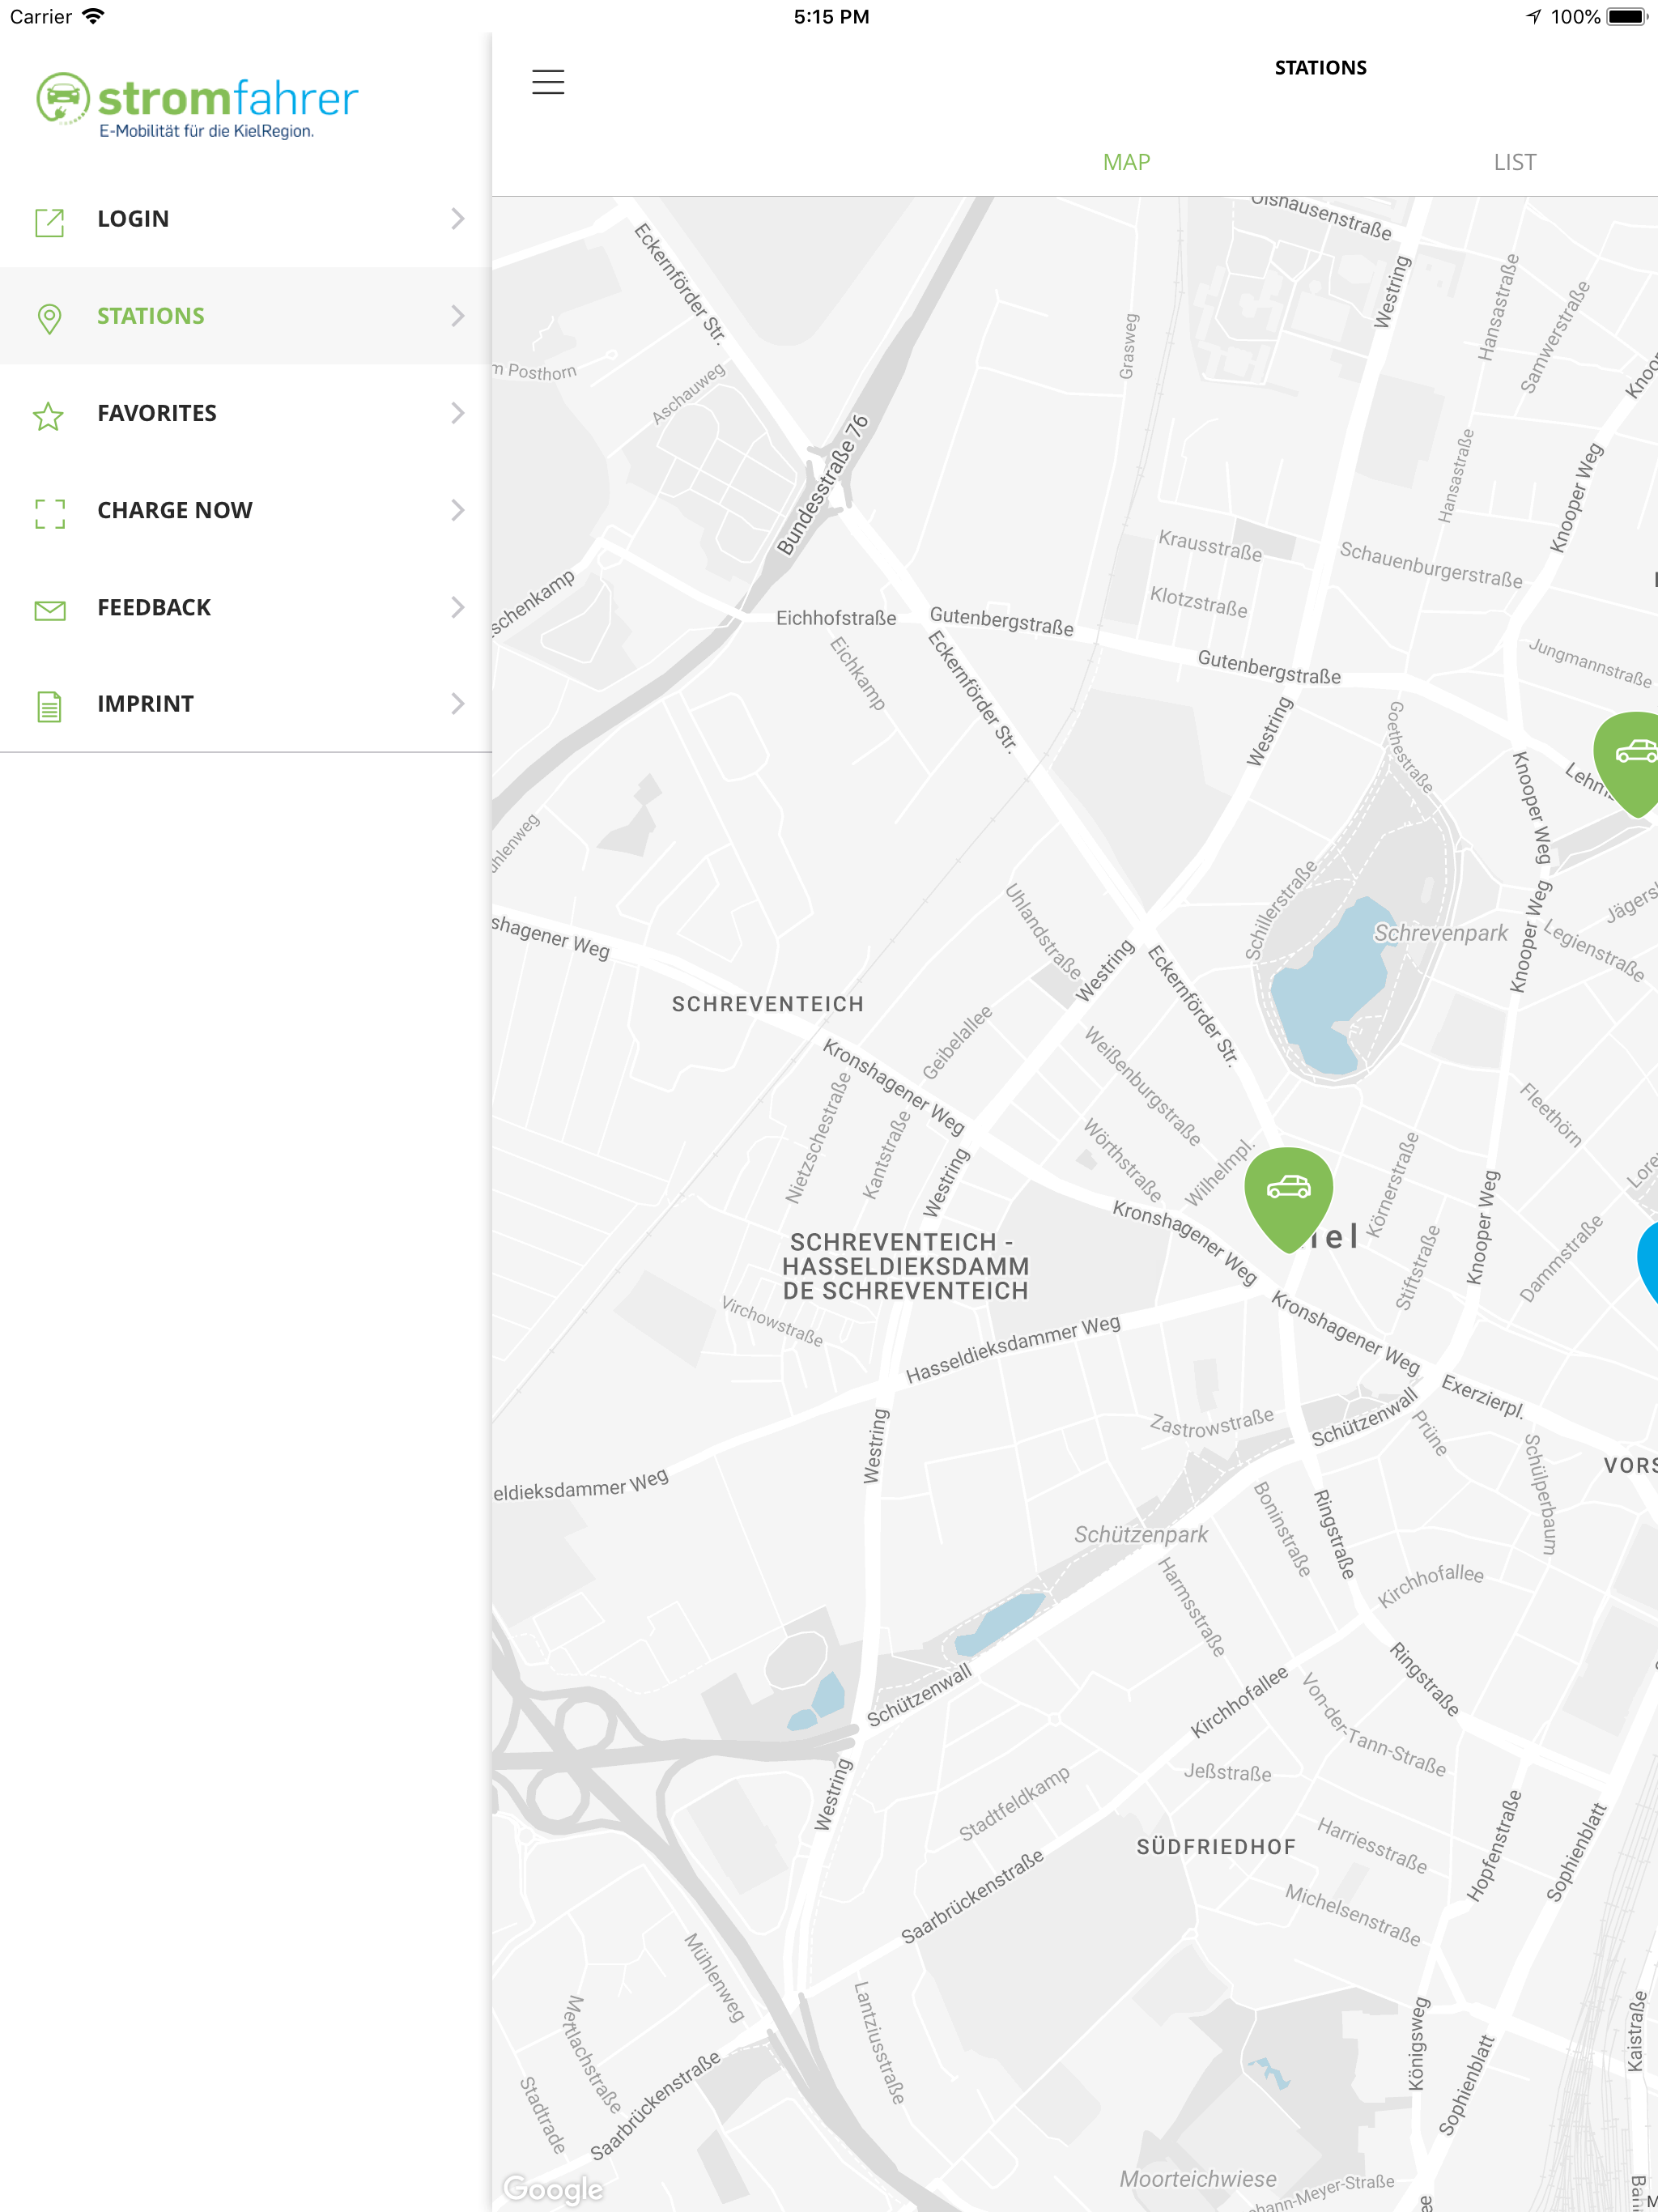Click the Wi-Fi status icon
The width and height of the screenshot is (1658, 2212).
93,16
